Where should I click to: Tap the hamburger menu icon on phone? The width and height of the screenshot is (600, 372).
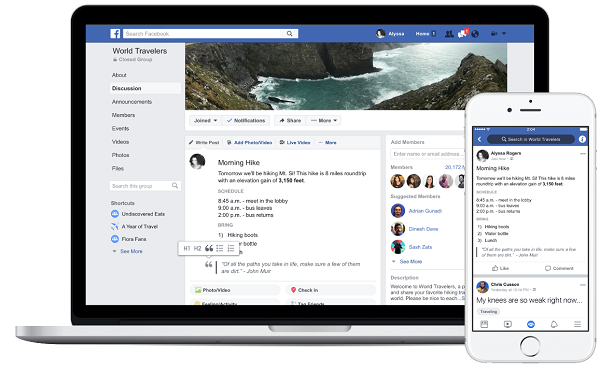click(577, 325)
